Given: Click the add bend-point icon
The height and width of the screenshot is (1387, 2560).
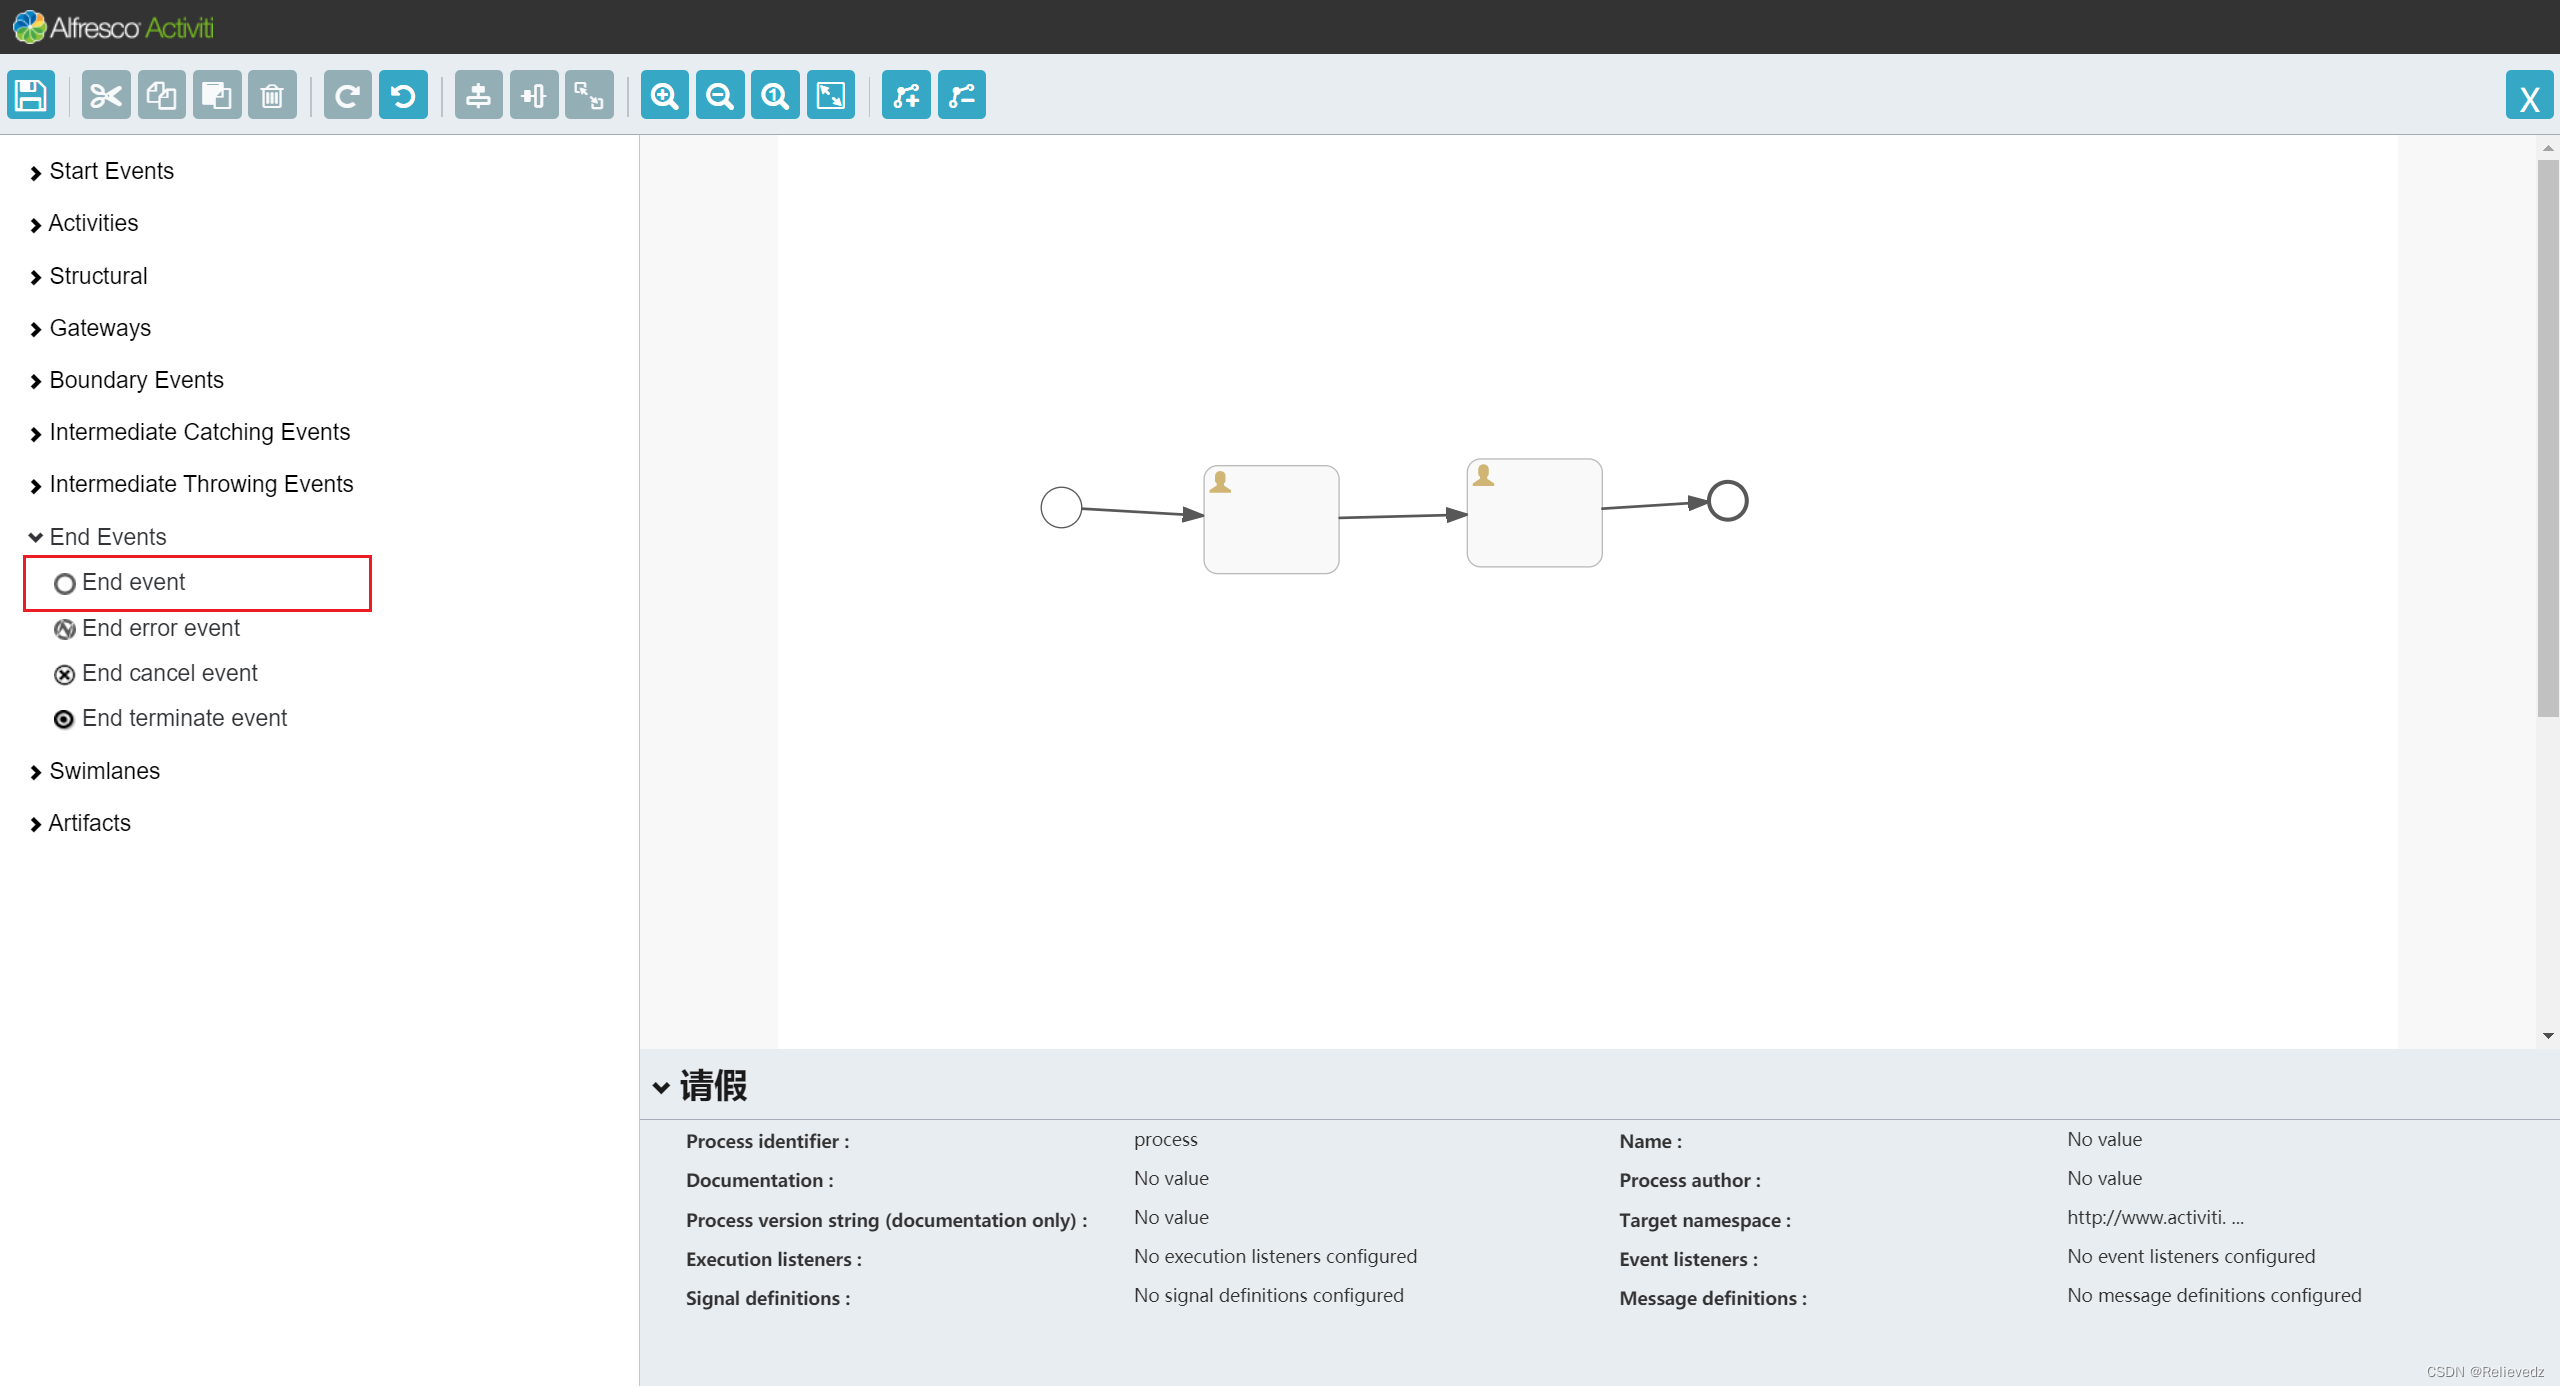Looking at the screenshot, I should pos(906,96).
